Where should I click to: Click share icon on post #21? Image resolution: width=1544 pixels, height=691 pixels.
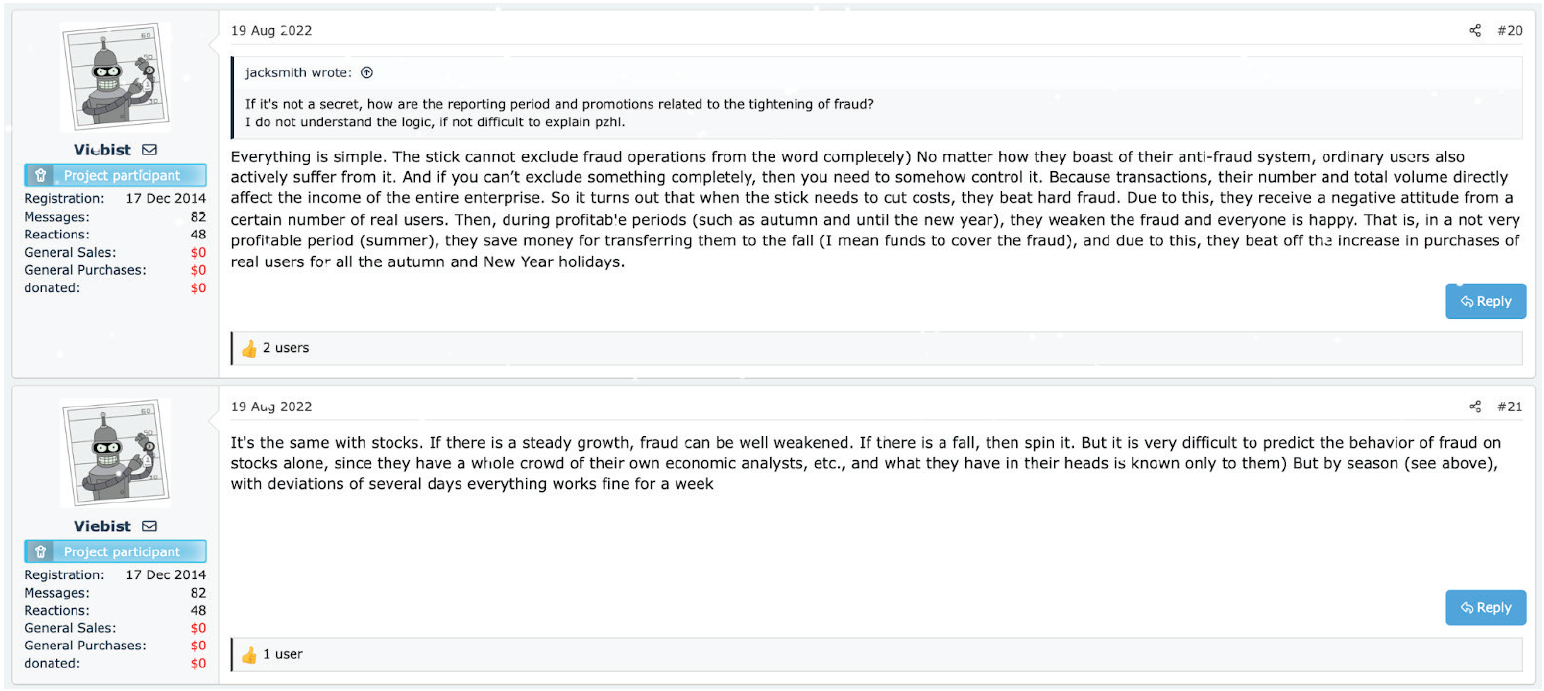click(x=1475, y=407)
